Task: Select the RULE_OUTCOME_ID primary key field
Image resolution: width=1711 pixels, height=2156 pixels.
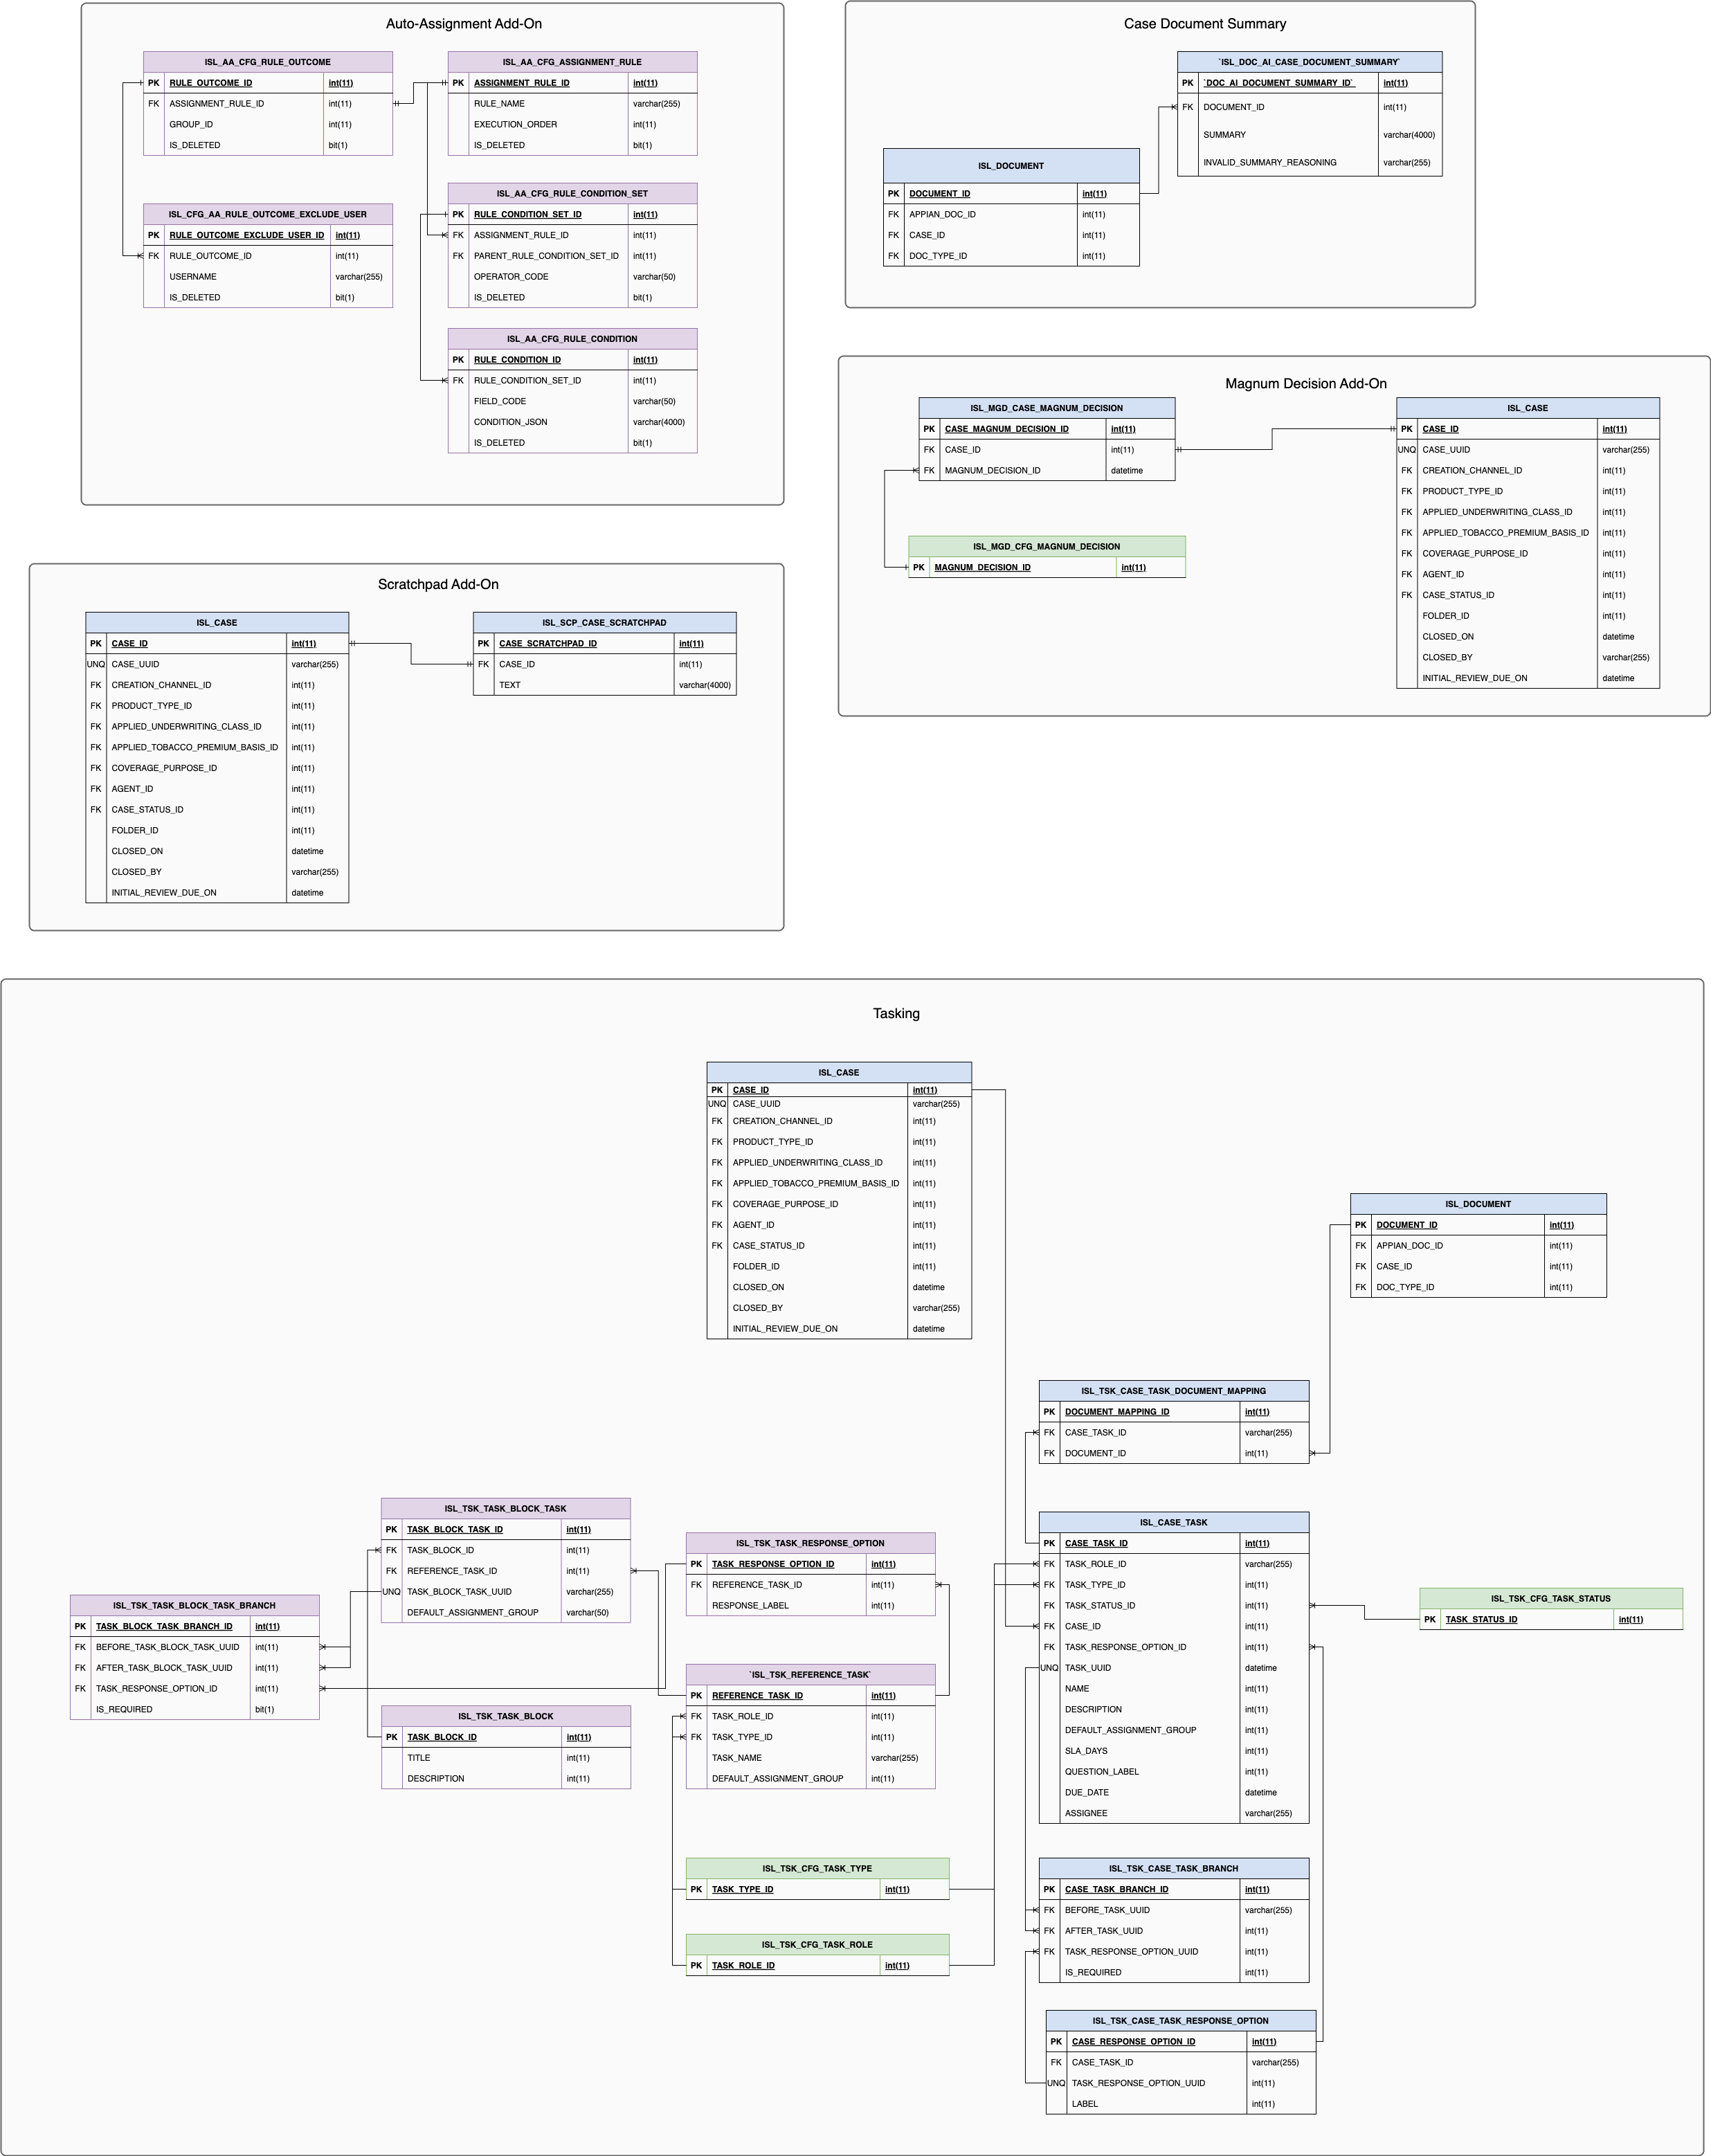Action: click(x=268, y=83)
